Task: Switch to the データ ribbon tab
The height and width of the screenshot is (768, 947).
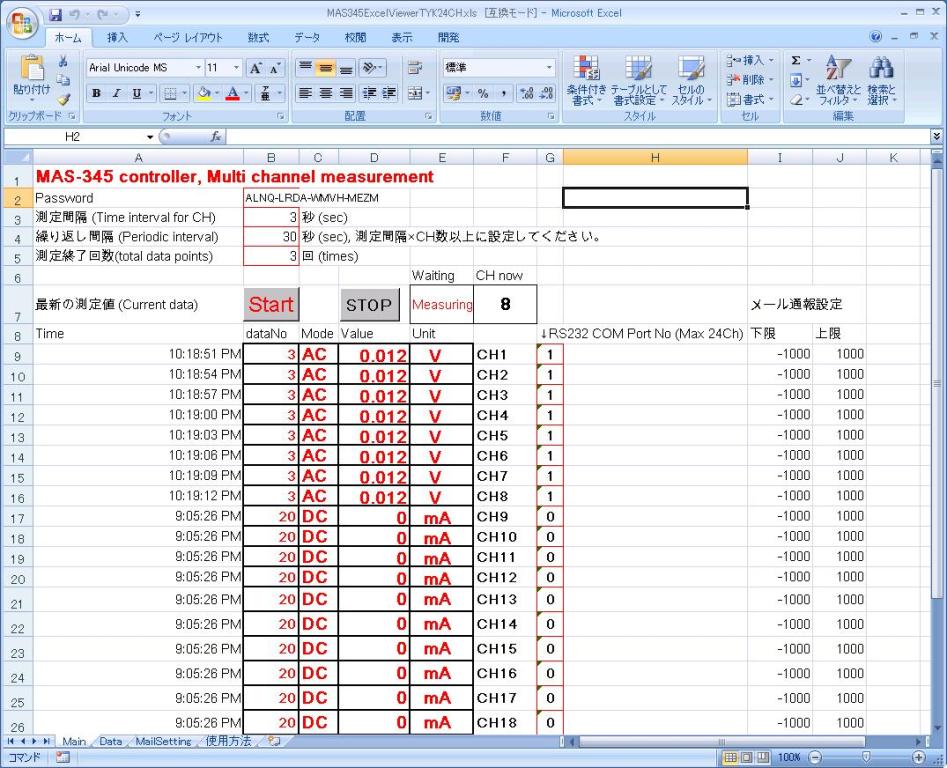Action: pyautogui.click(x=307, y=37)
